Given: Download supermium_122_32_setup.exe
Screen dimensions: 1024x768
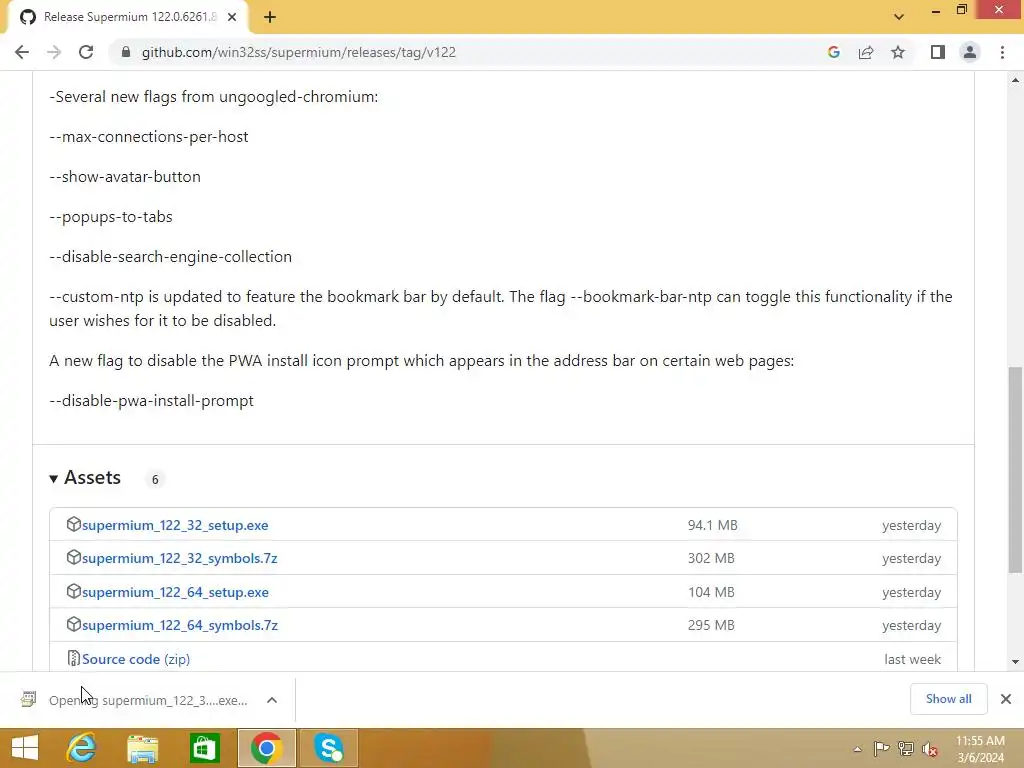Looking at the screenshot, I should pyautogui.click(x=175, y=525).
